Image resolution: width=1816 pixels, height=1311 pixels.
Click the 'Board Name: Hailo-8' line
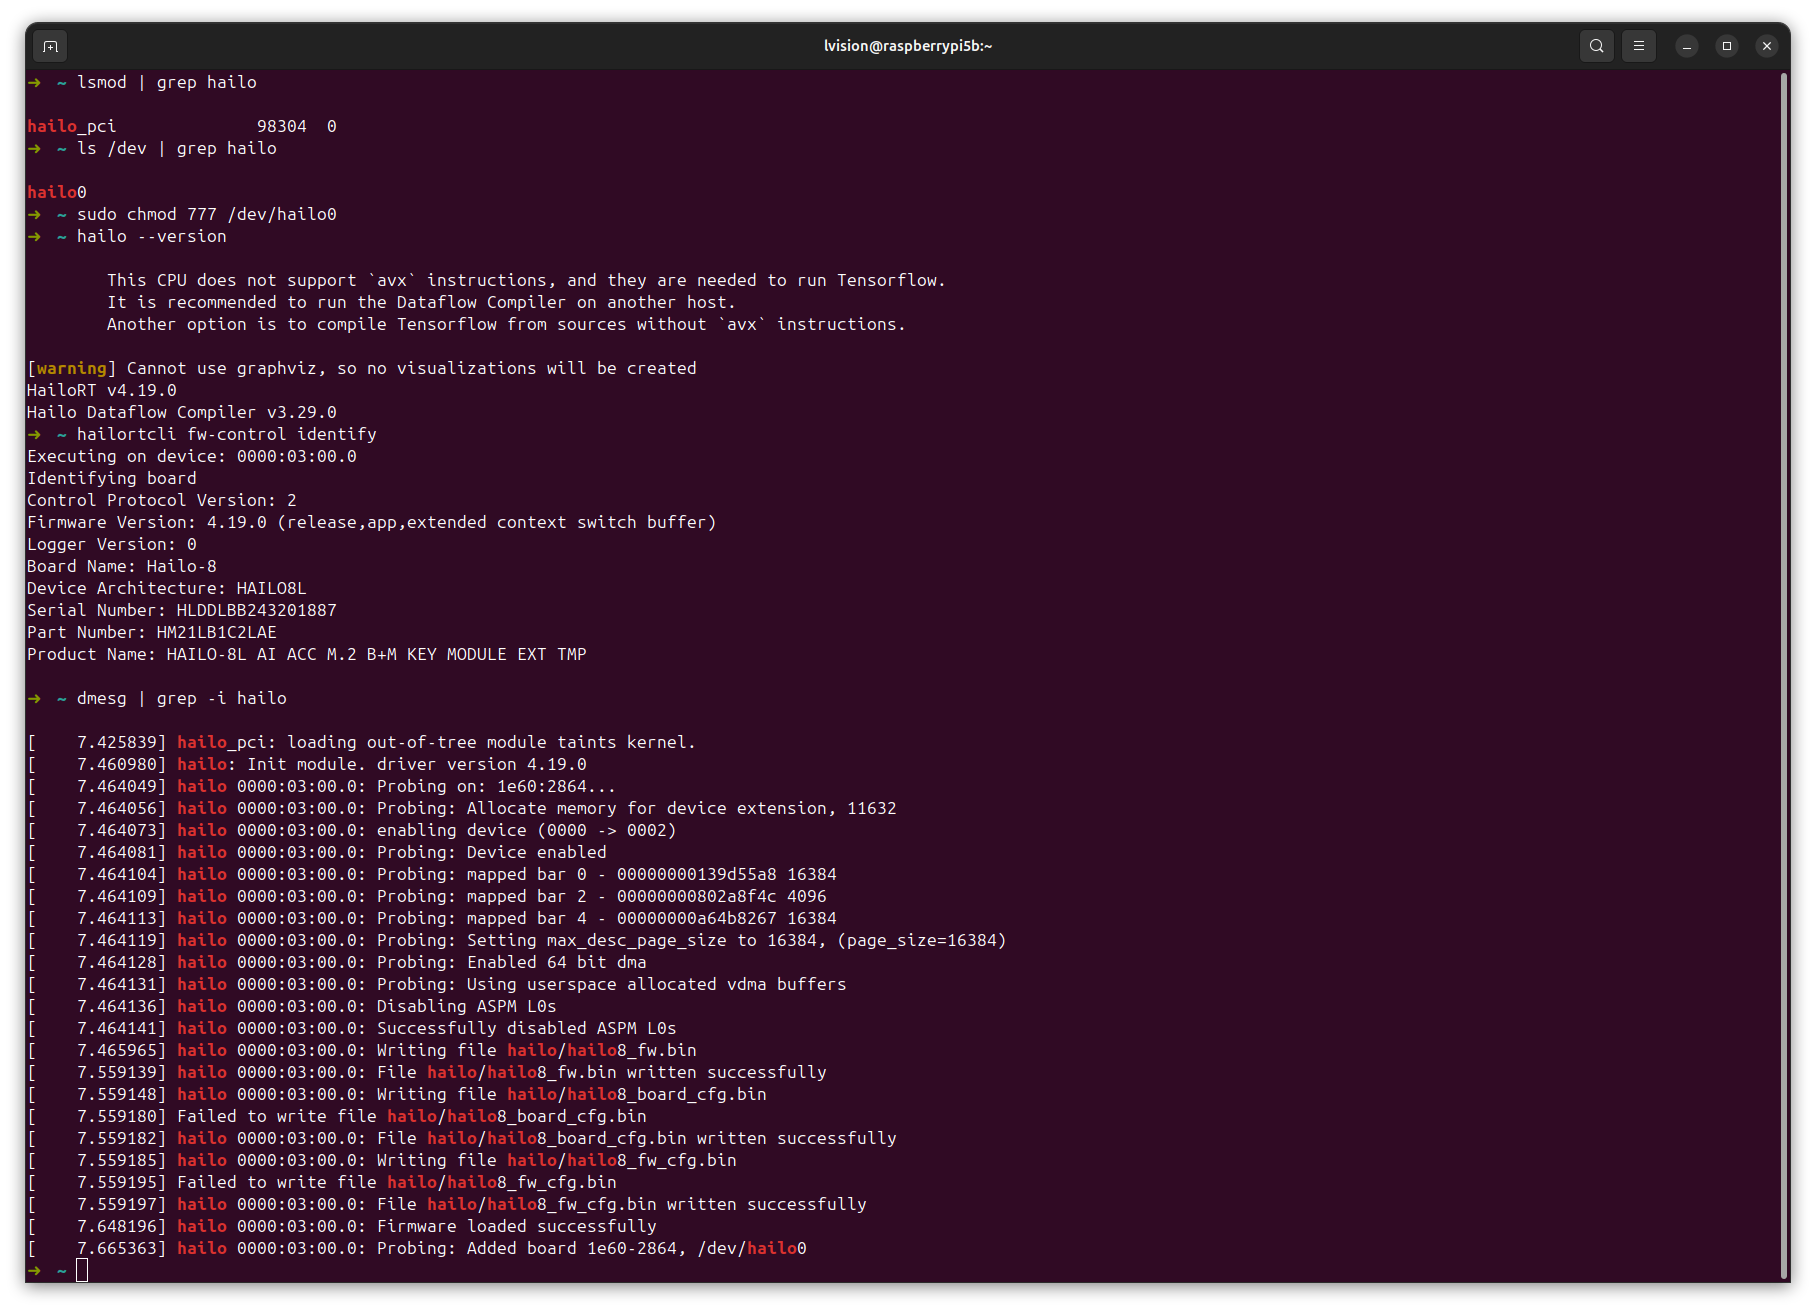point(122,567)
